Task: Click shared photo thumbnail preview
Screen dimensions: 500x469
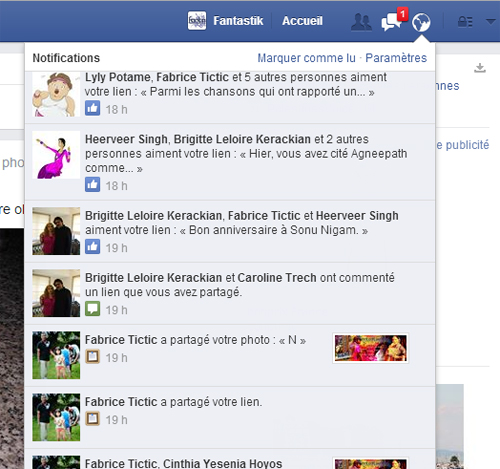Action: [x=370, y=348]
